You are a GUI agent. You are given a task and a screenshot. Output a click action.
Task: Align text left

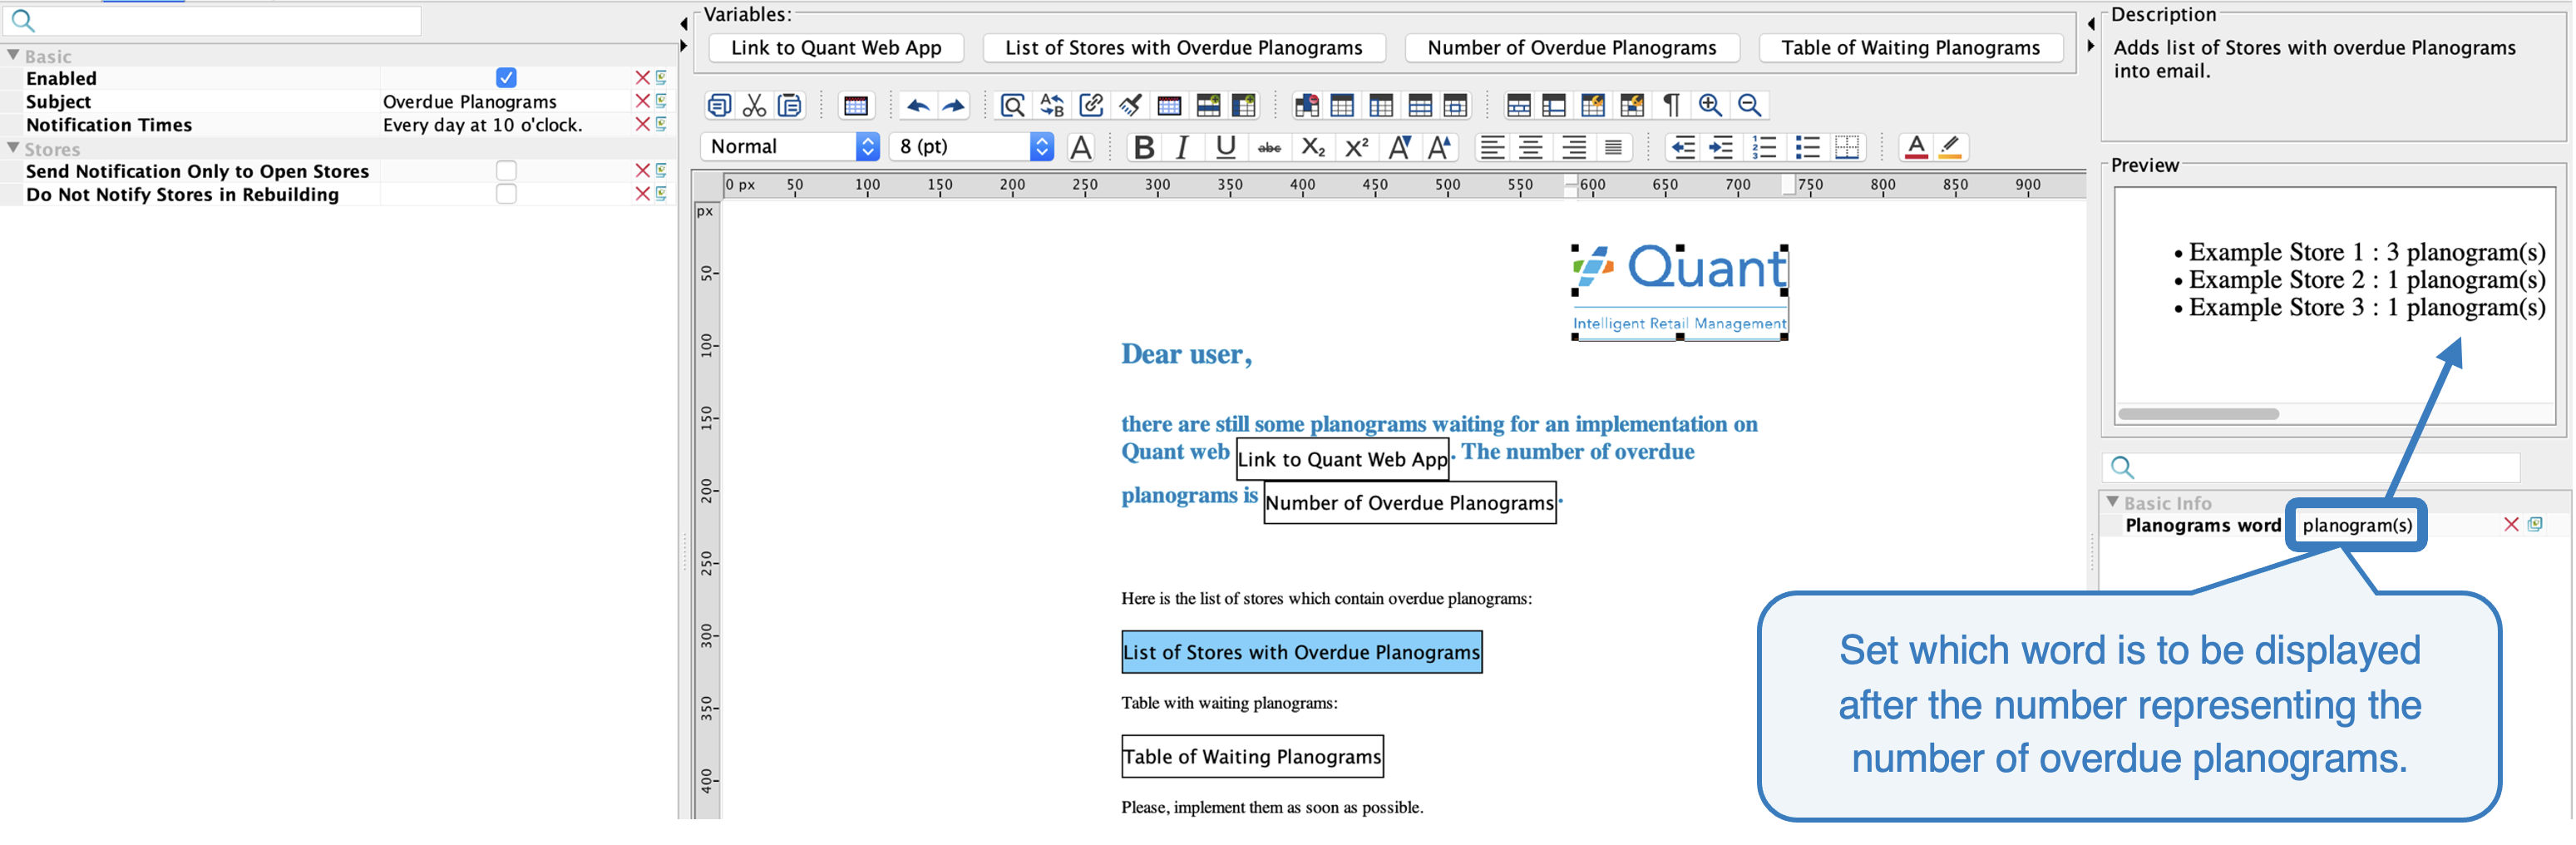point(1492,147)
